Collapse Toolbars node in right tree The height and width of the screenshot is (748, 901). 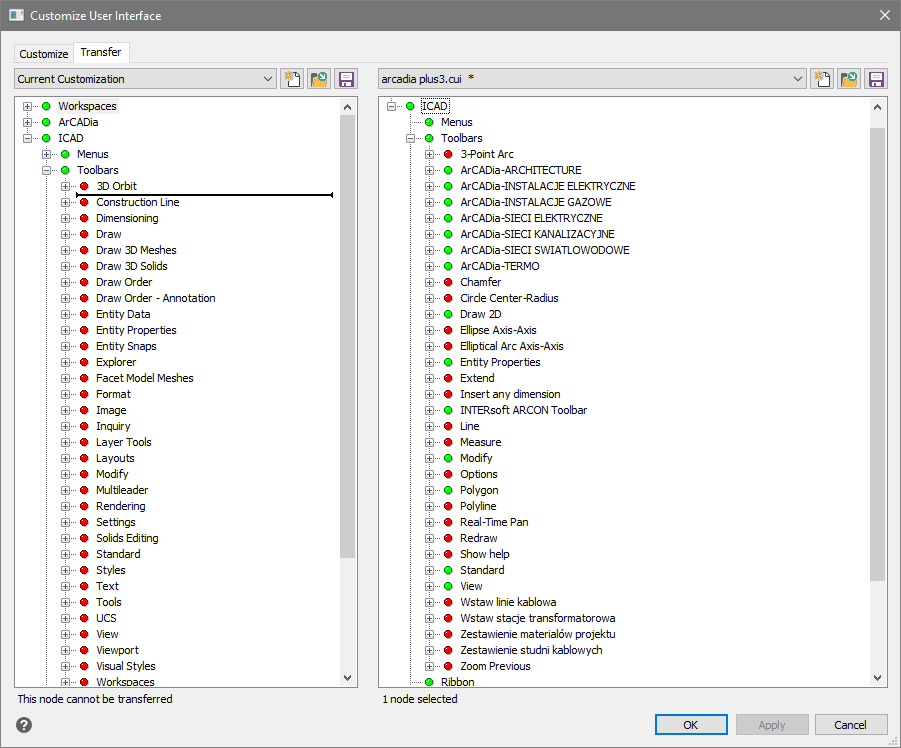pyautogui.click(x=410, y=138)
